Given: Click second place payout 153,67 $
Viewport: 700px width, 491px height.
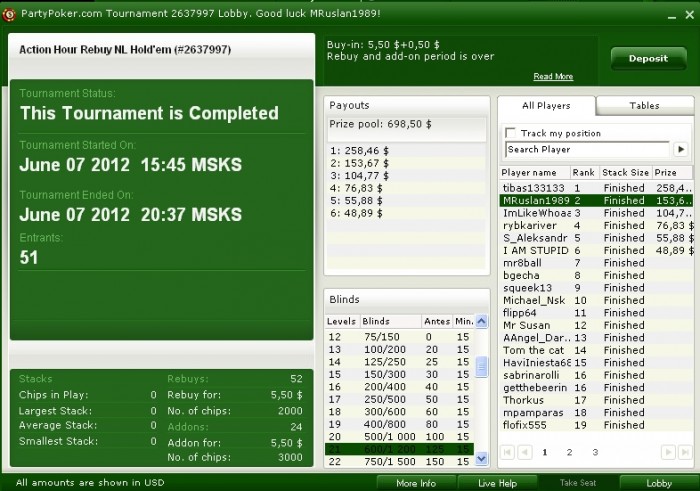Looking at the screenshot, I should coord(359,163).
